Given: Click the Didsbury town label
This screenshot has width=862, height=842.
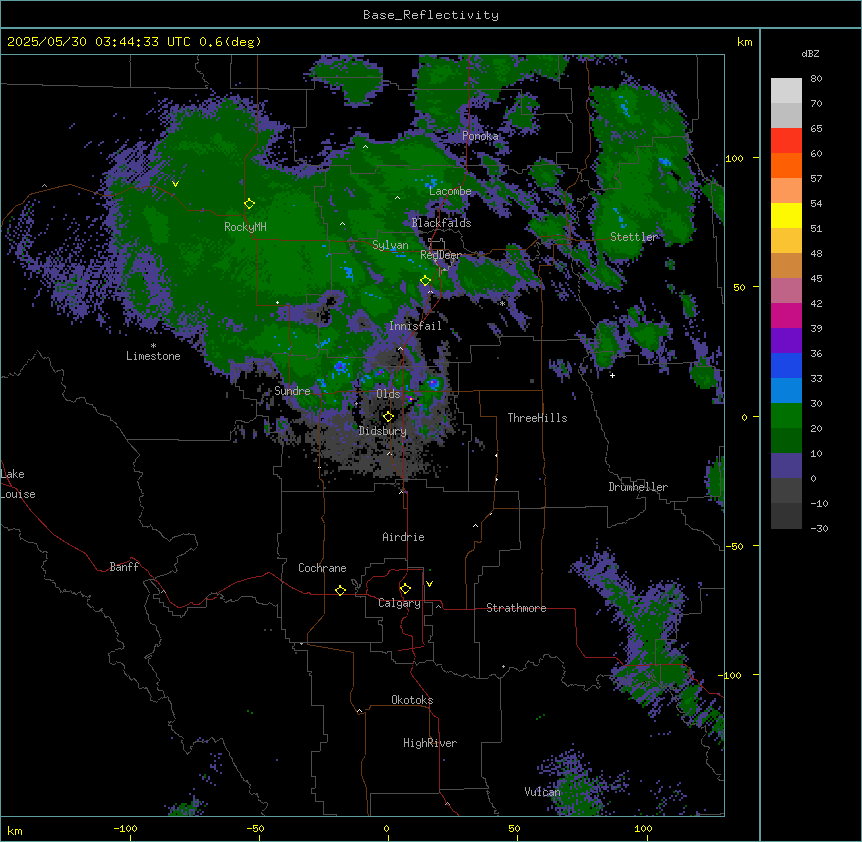Looking at the screenshot, I should pos(383,431).
